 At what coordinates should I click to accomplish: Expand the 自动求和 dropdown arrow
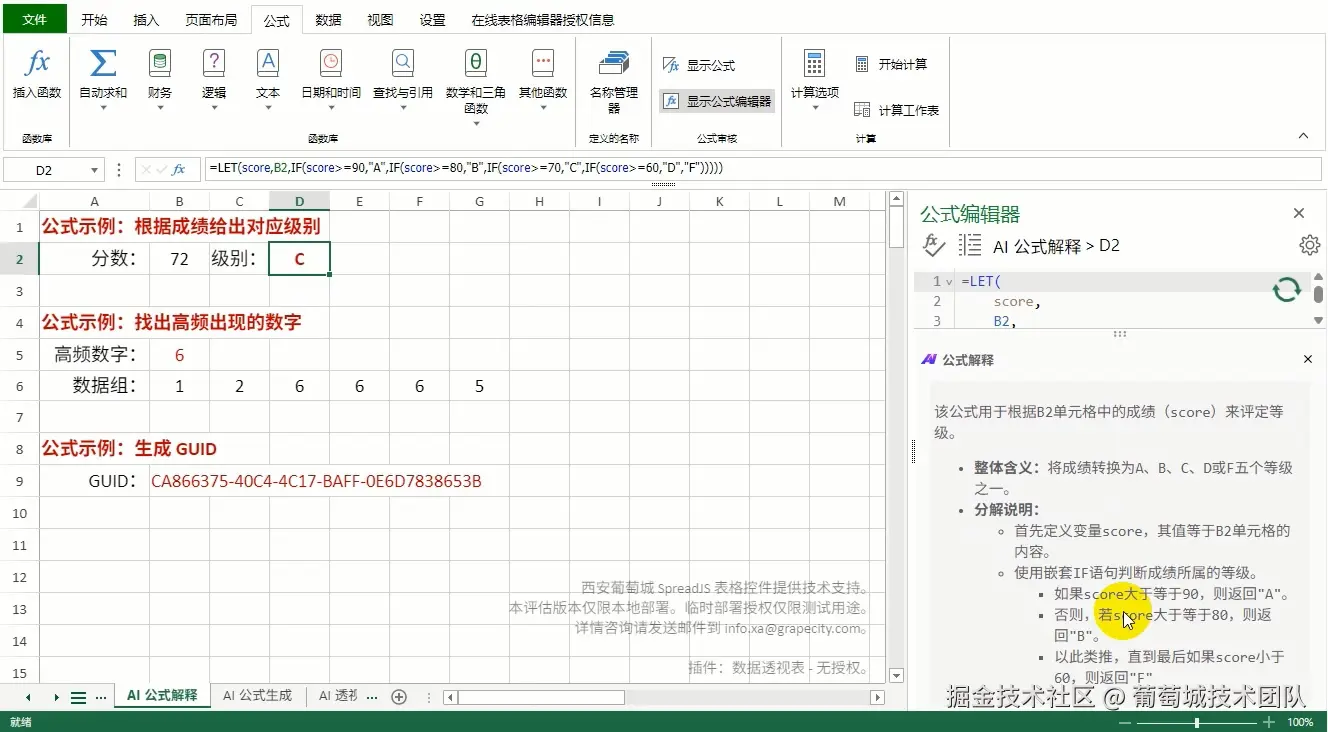point(103,108)
